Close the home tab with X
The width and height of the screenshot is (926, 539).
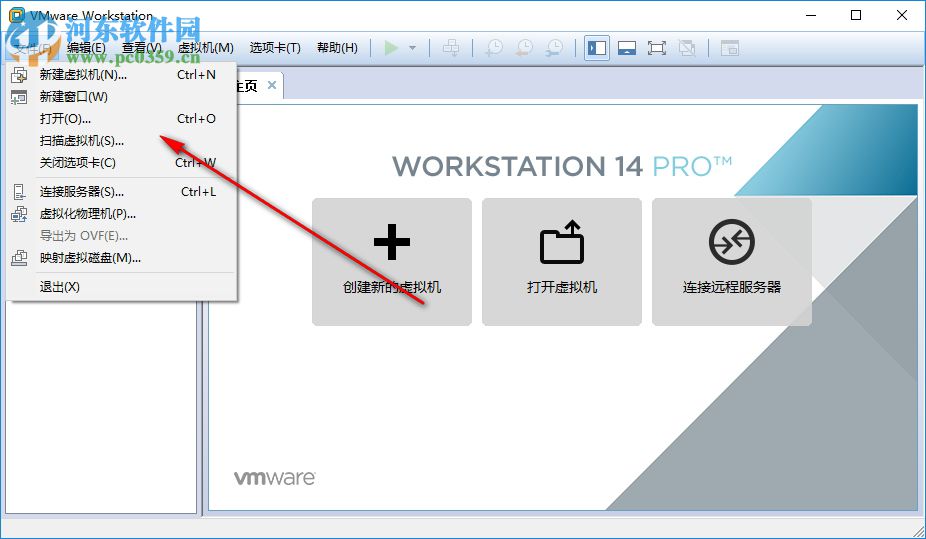tap(272, 85)
